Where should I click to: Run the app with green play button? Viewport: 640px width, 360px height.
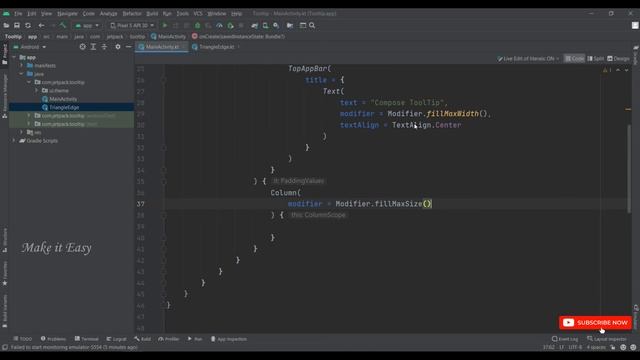(x=165, y=25)
